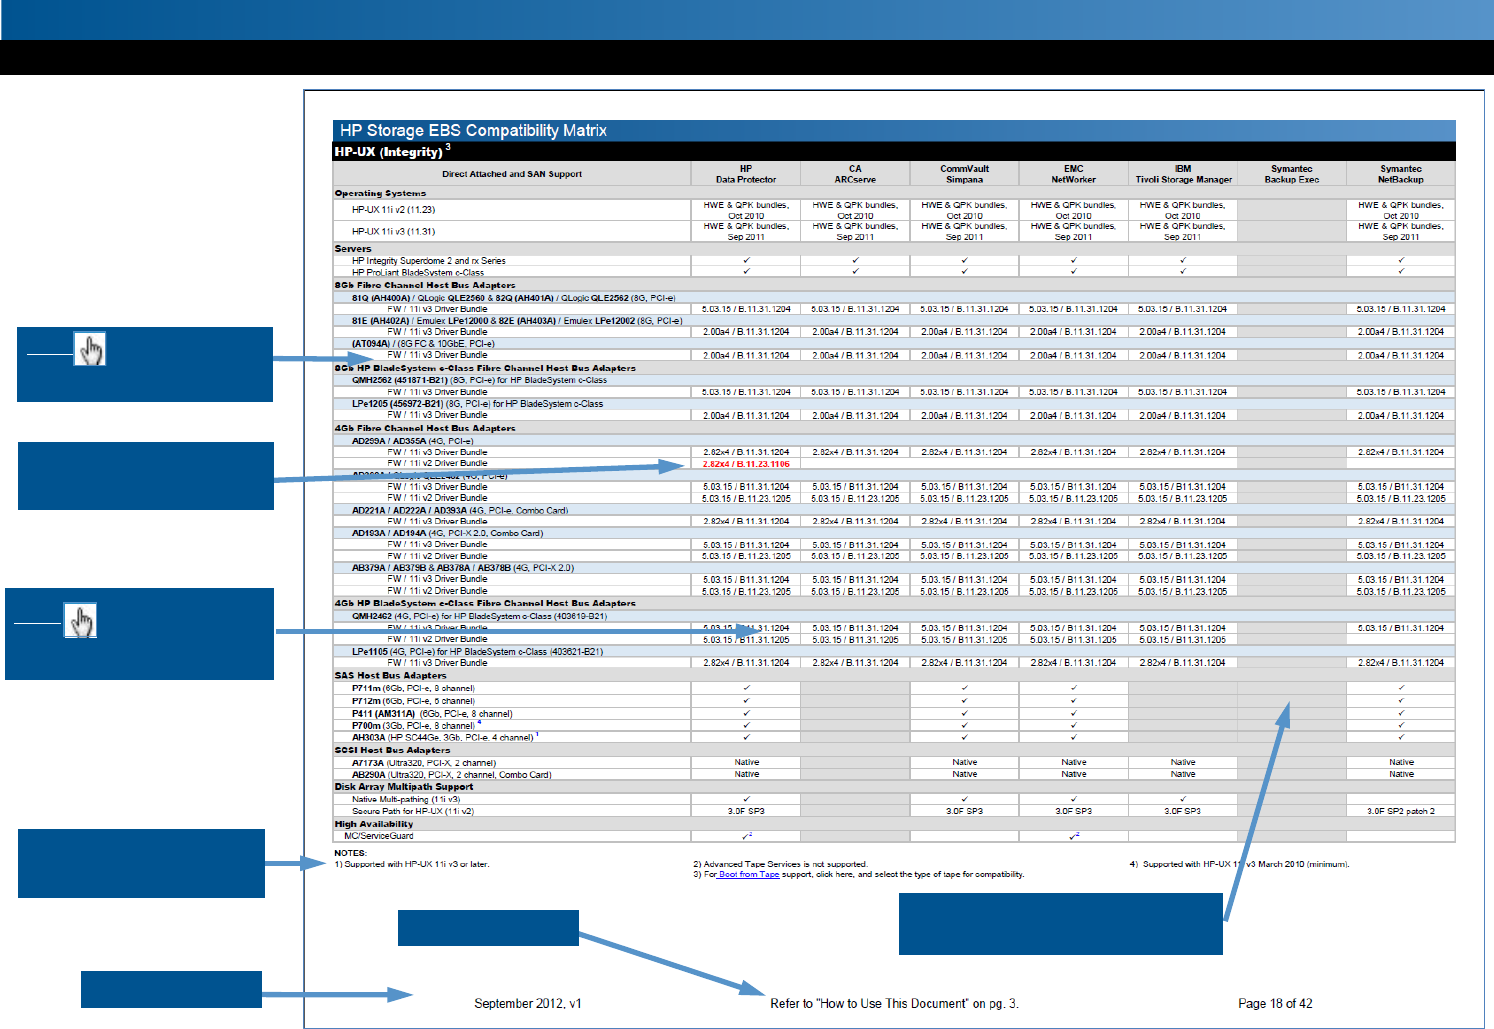
Task: Click the Page 18 of 42 footer
Action: 1275,1003
